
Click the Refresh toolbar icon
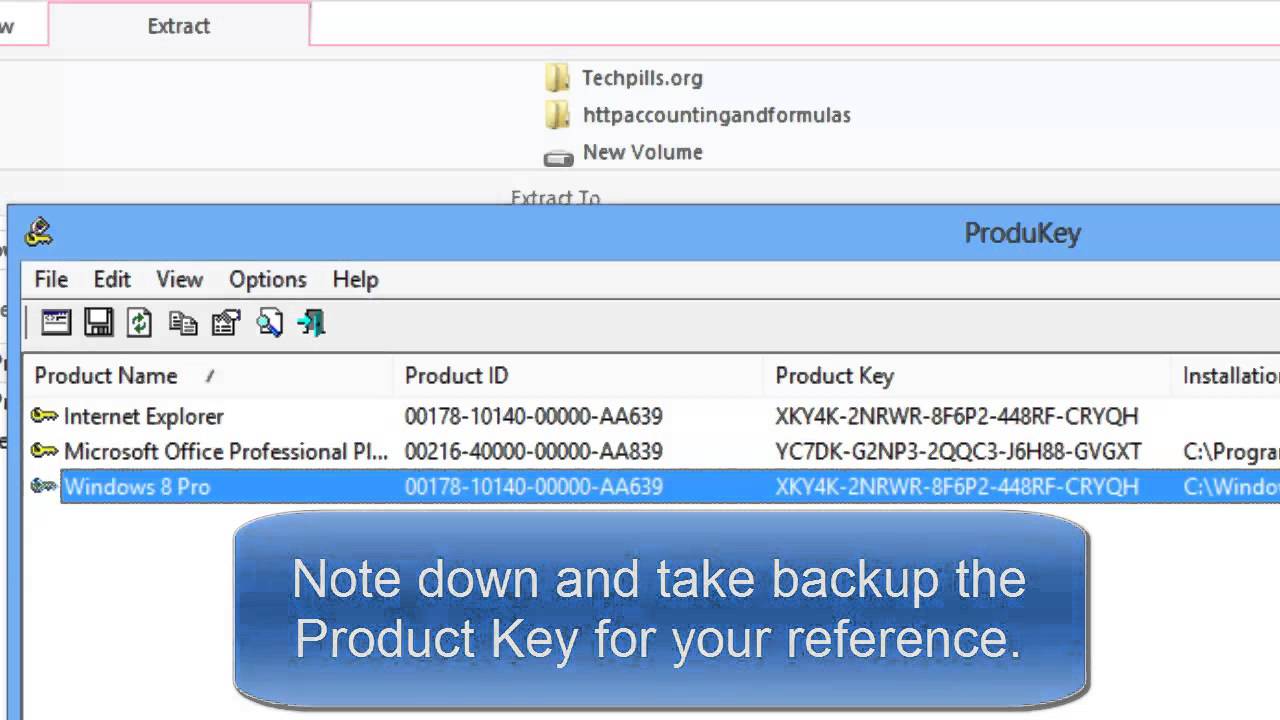point(139,322)
